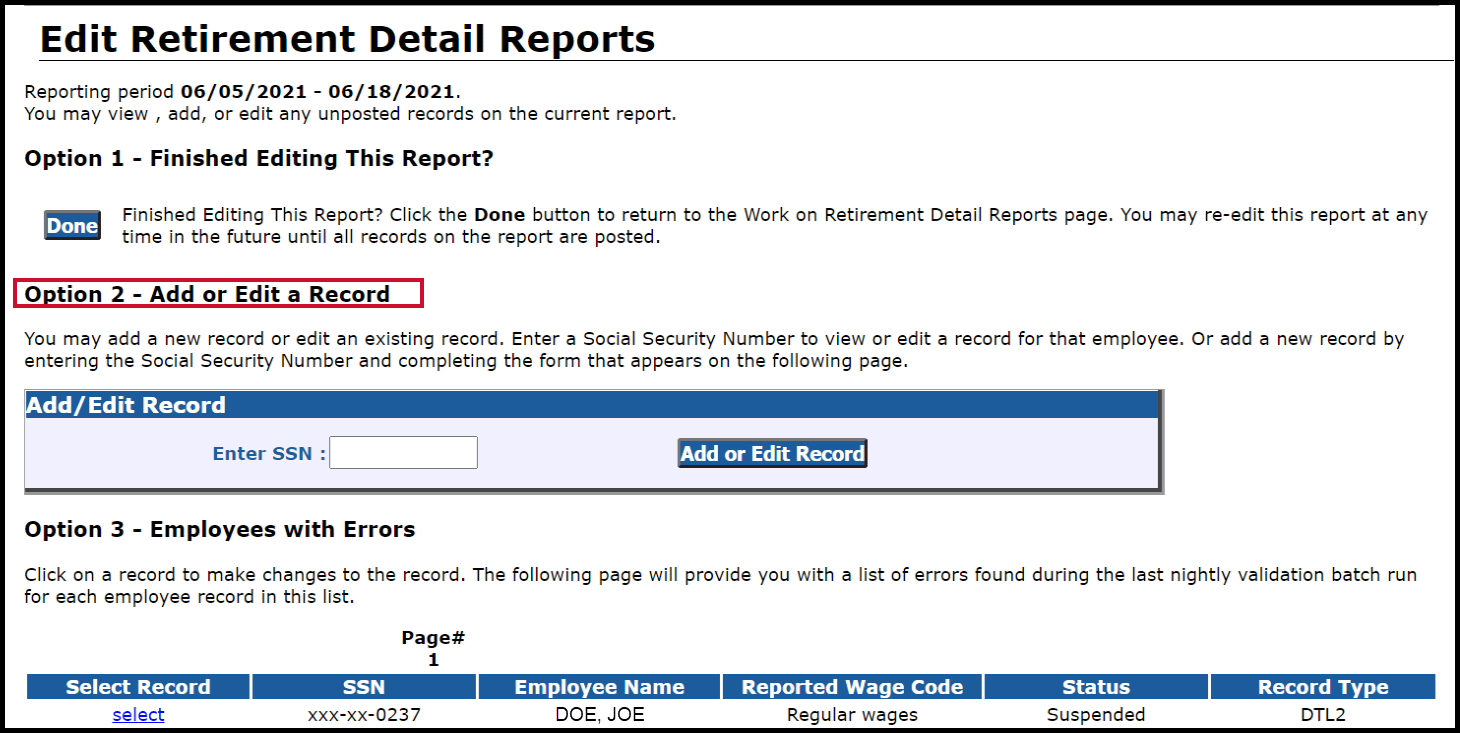Click the Employee Name column header
1460x733 pixels.
[598, 686]
